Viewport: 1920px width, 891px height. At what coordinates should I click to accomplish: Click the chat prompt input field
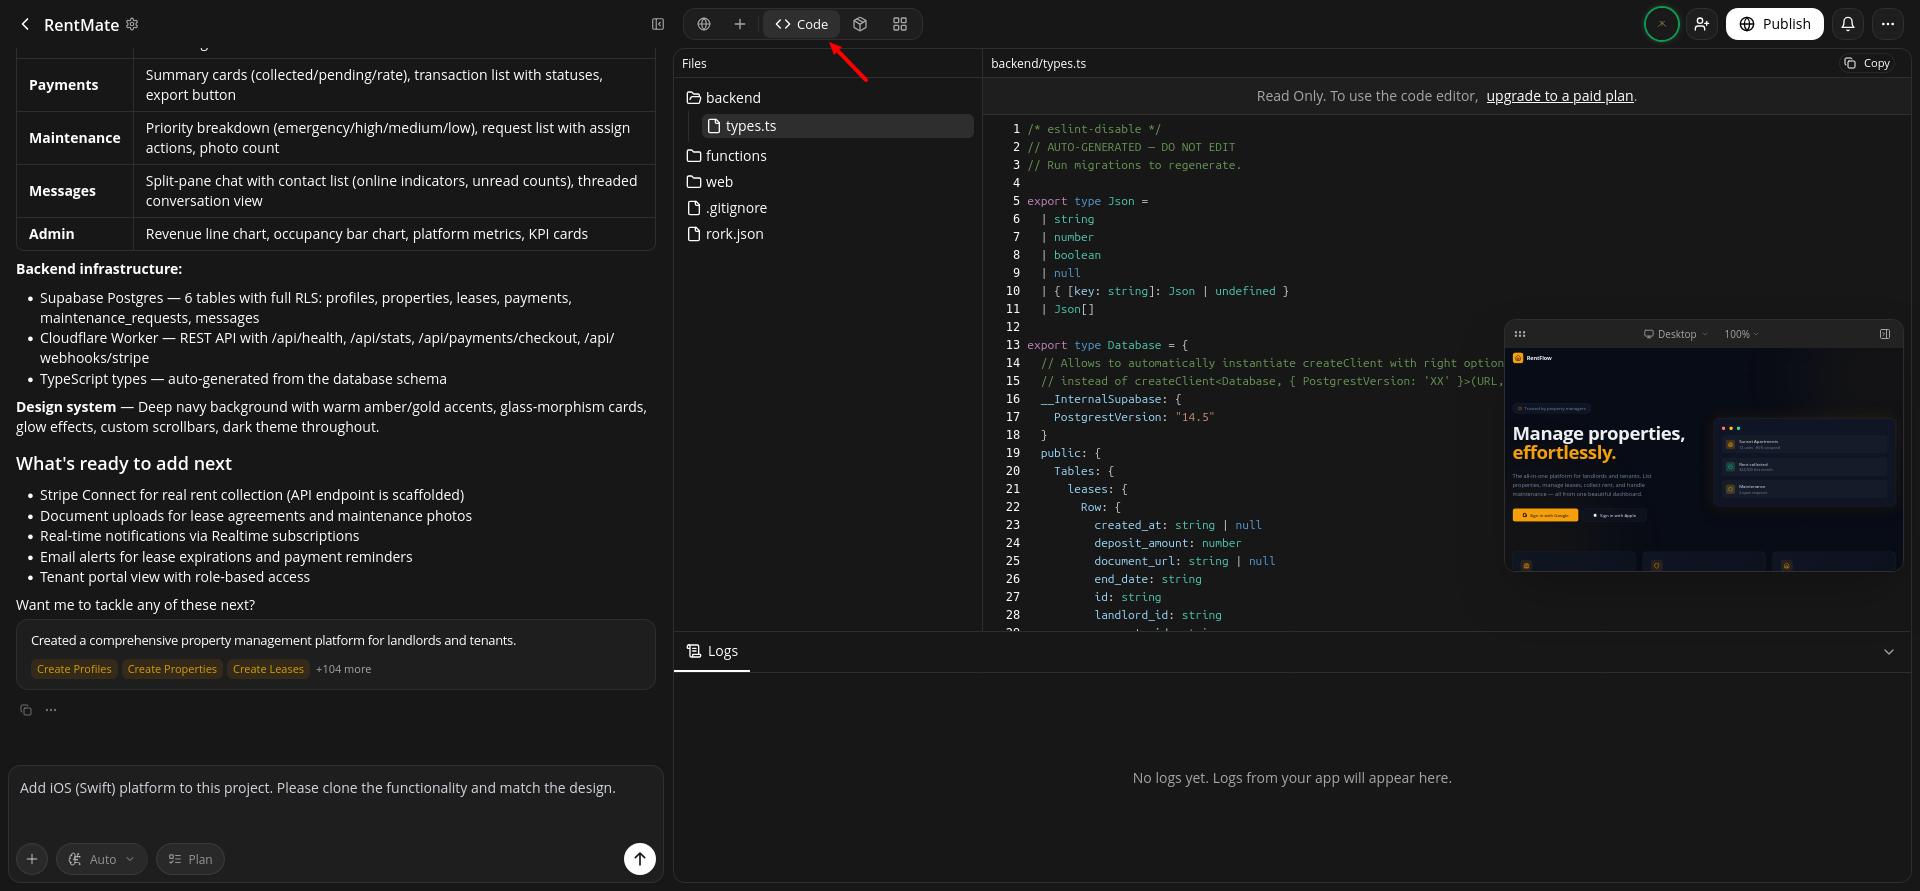tap(336, 801)
